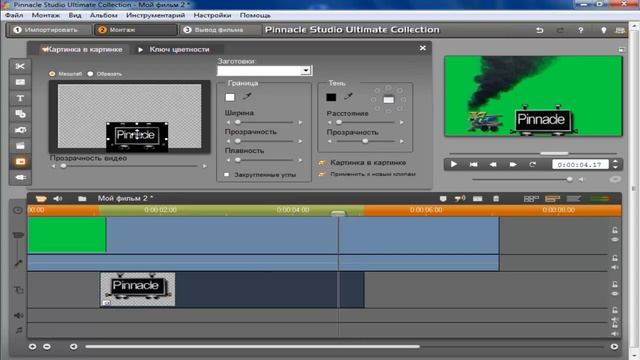Pick shadow color with the Тень eyedropper
640x360 pixels.
348,96
